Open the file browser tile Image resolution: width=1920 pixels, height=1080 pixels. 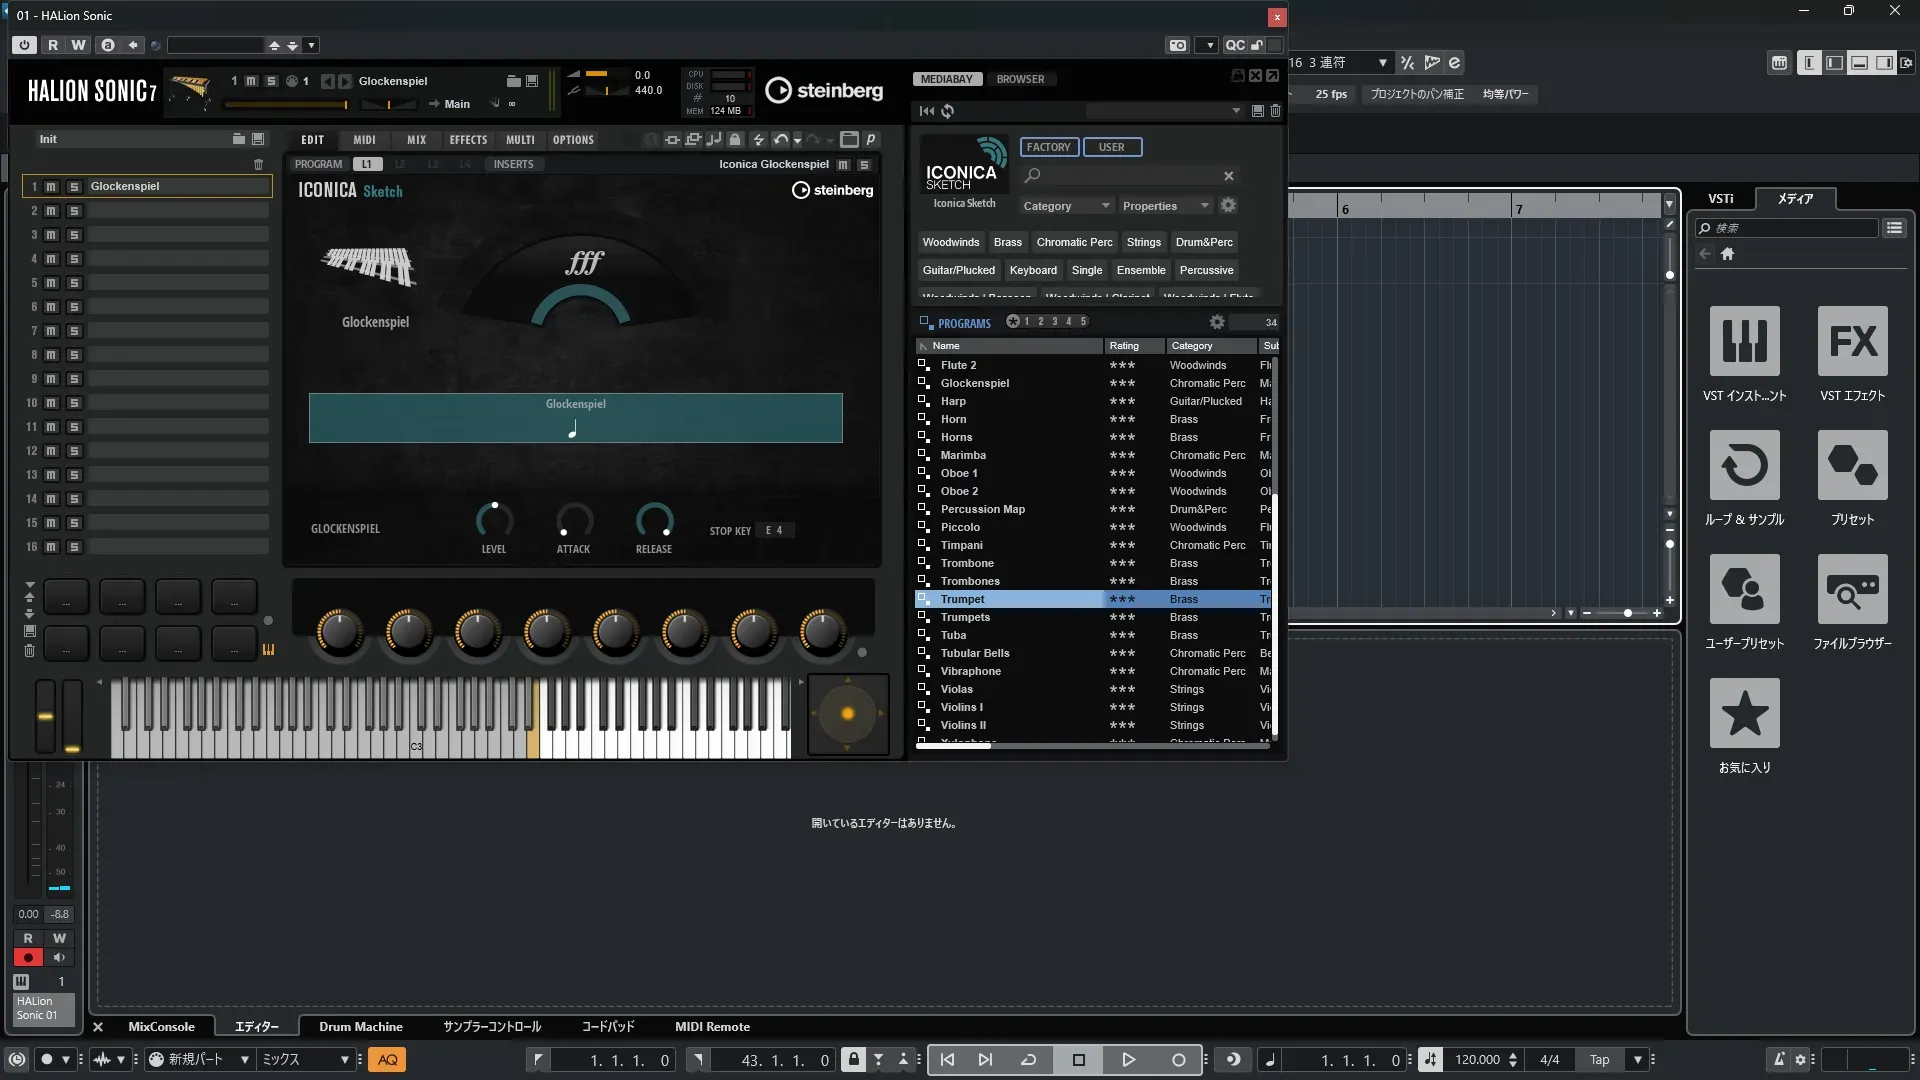click(1852, 590)
